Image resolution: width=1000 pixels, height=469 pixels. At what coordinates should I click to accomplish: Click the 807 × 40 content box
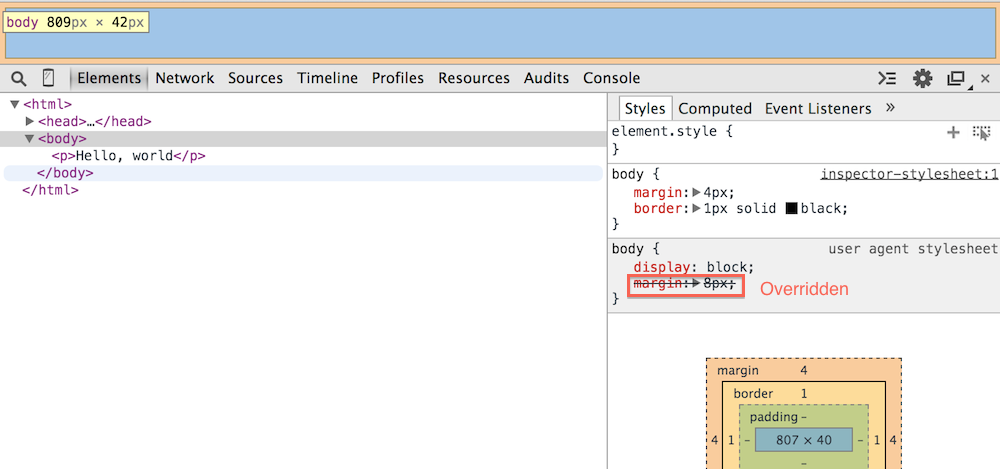pos(804,440)
